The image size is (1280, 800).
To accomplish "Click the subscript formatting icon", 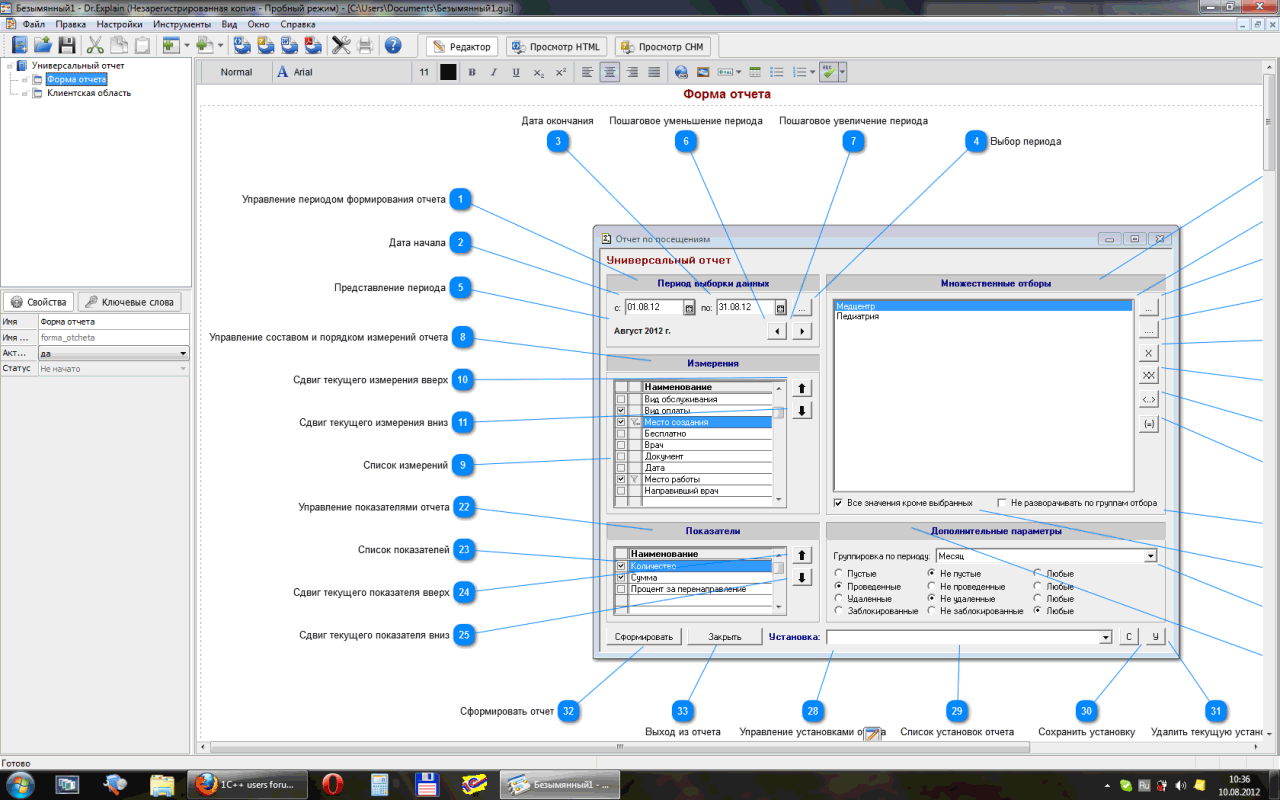I will (539, 72).
